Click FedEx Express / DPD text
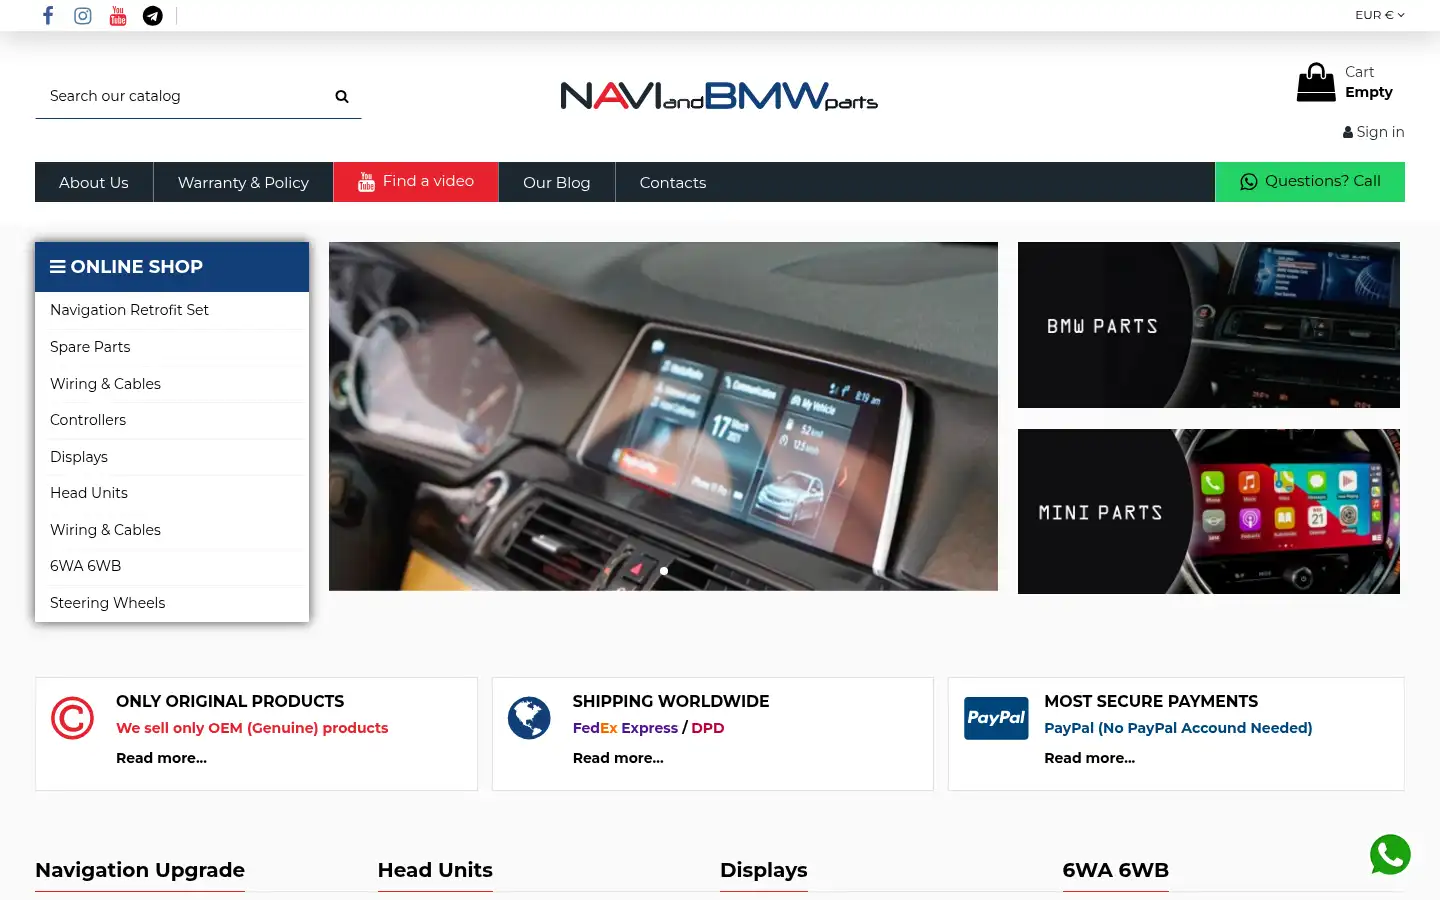The image size is (1440, 900). point(648,728)
